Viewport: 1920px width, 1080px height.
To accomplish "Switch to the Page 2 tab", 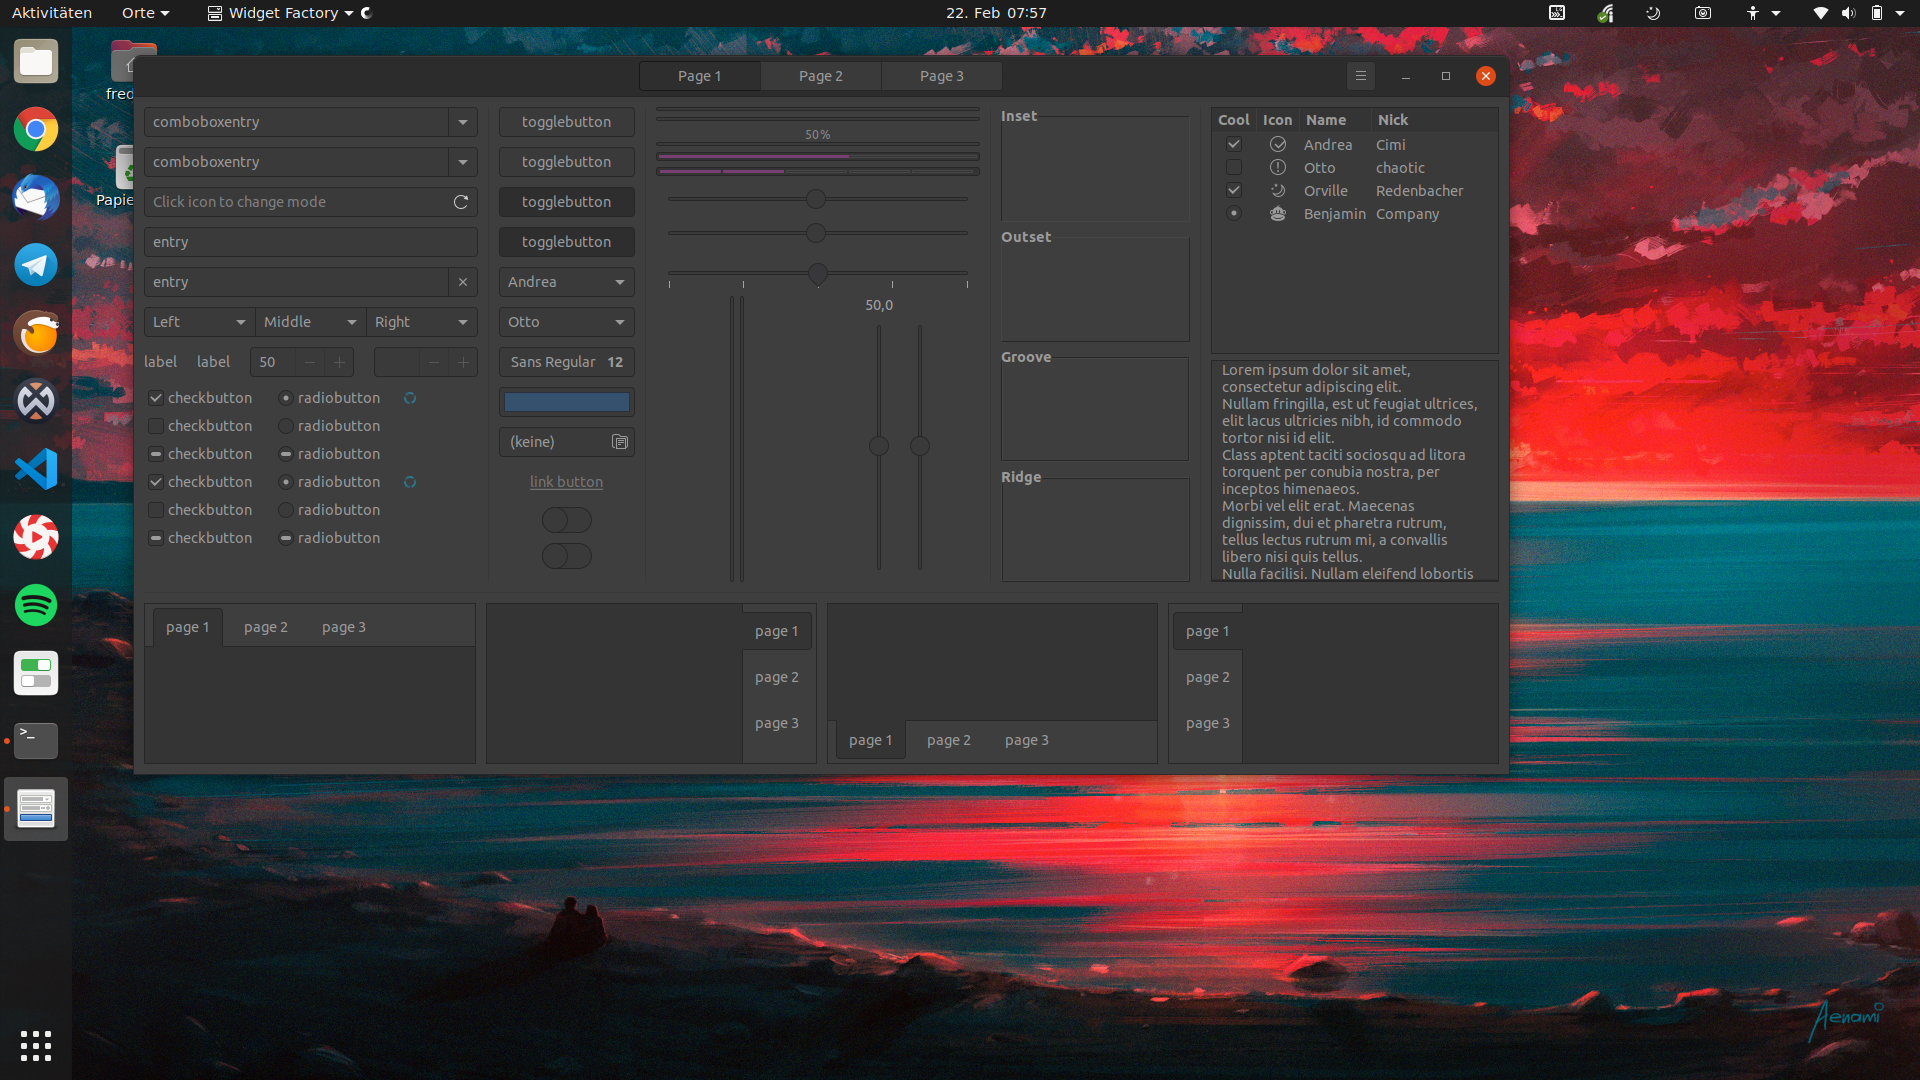I will pos(820,76).
